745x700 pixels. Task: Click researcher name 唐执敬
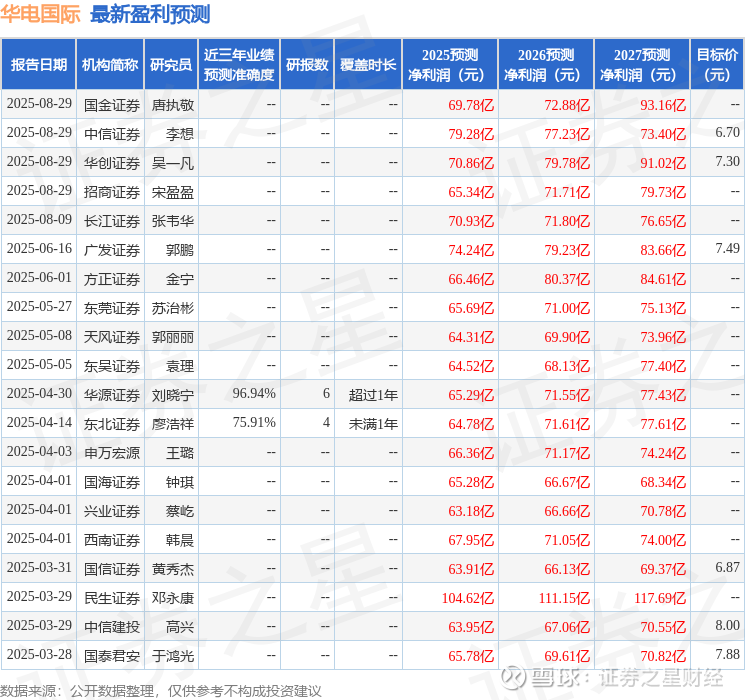click(172, 105)
